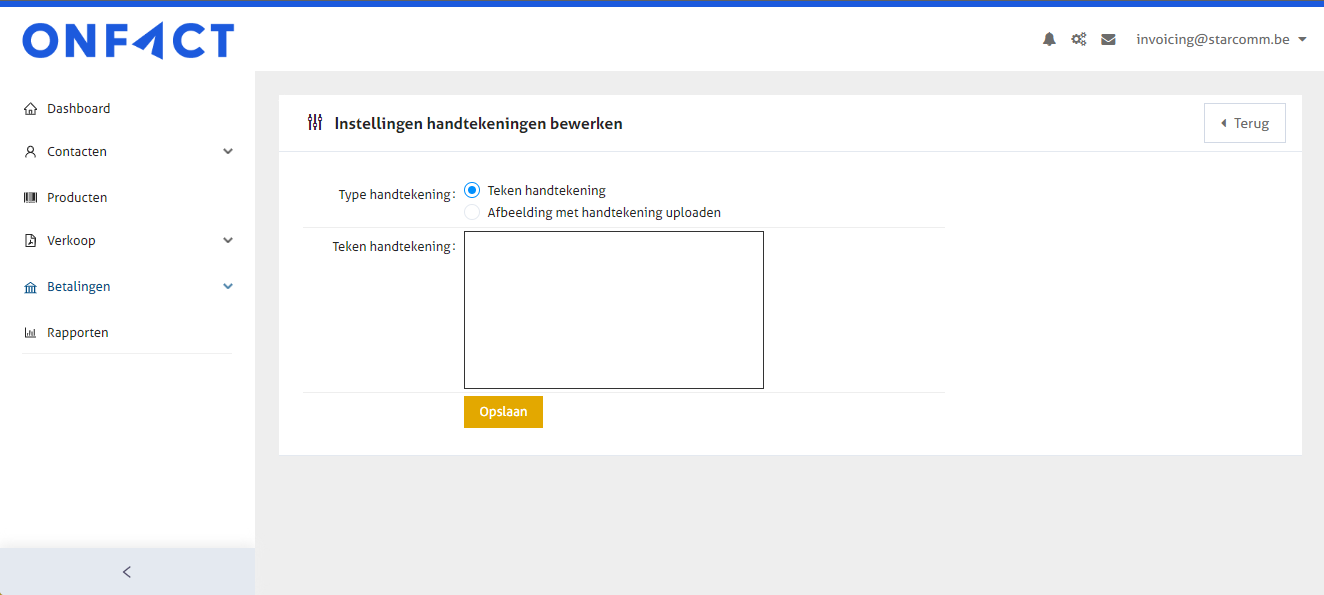Click the Terug back button
Screen dimensions: 1324x595
pos(1244,123)
